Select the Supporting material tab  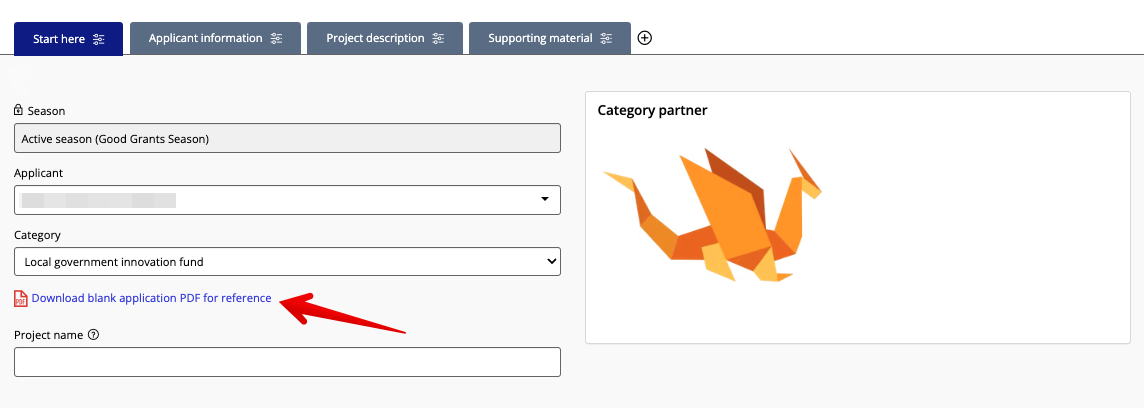[541, 38]
